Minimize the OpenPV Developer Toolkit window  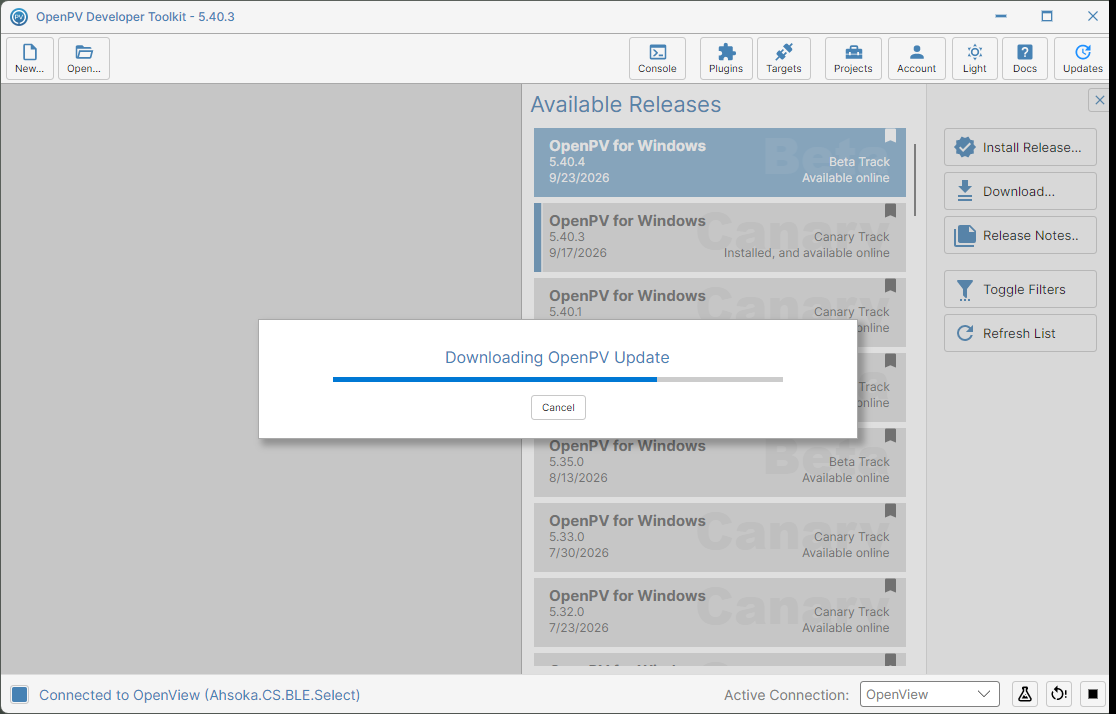tap(1001, 16)
